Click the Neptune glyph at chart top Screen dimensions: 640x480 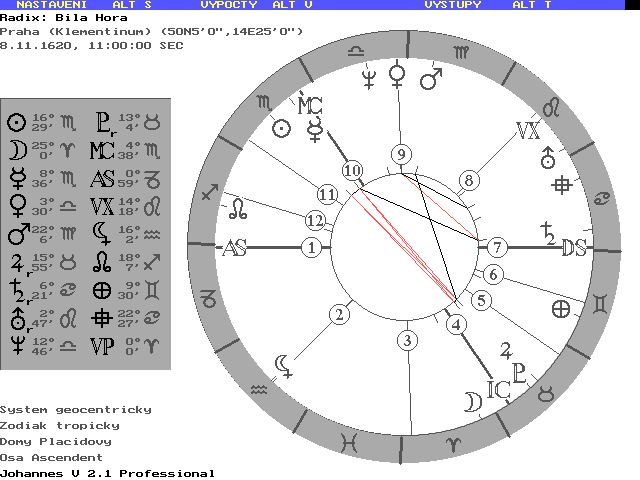(370, 77)
